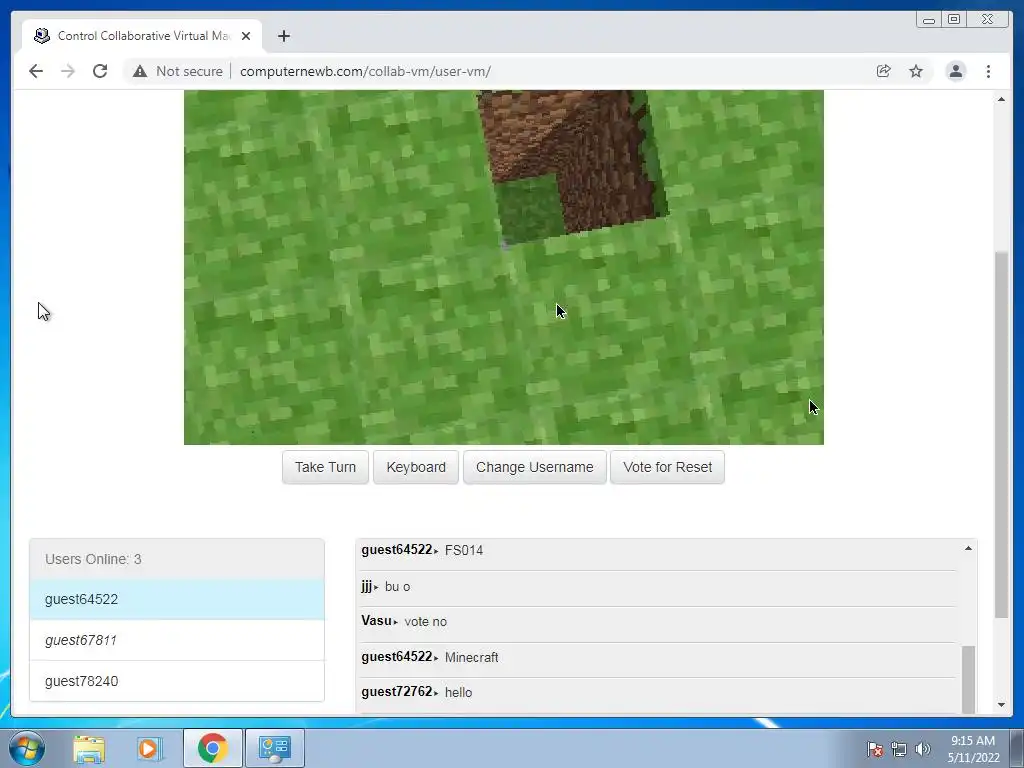
Task: Open the control panel taskbar icon
Action: coord(275,748)
